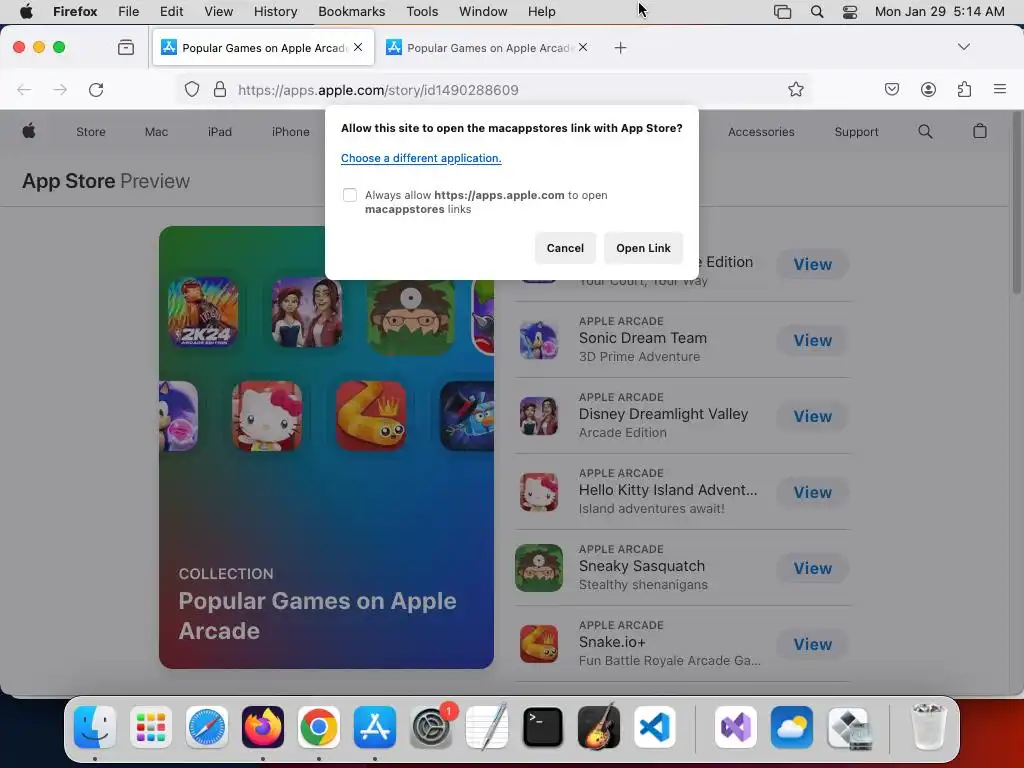Open macOS Control Center icon
The image size is (1024, 768).
(x=850, y=12)
